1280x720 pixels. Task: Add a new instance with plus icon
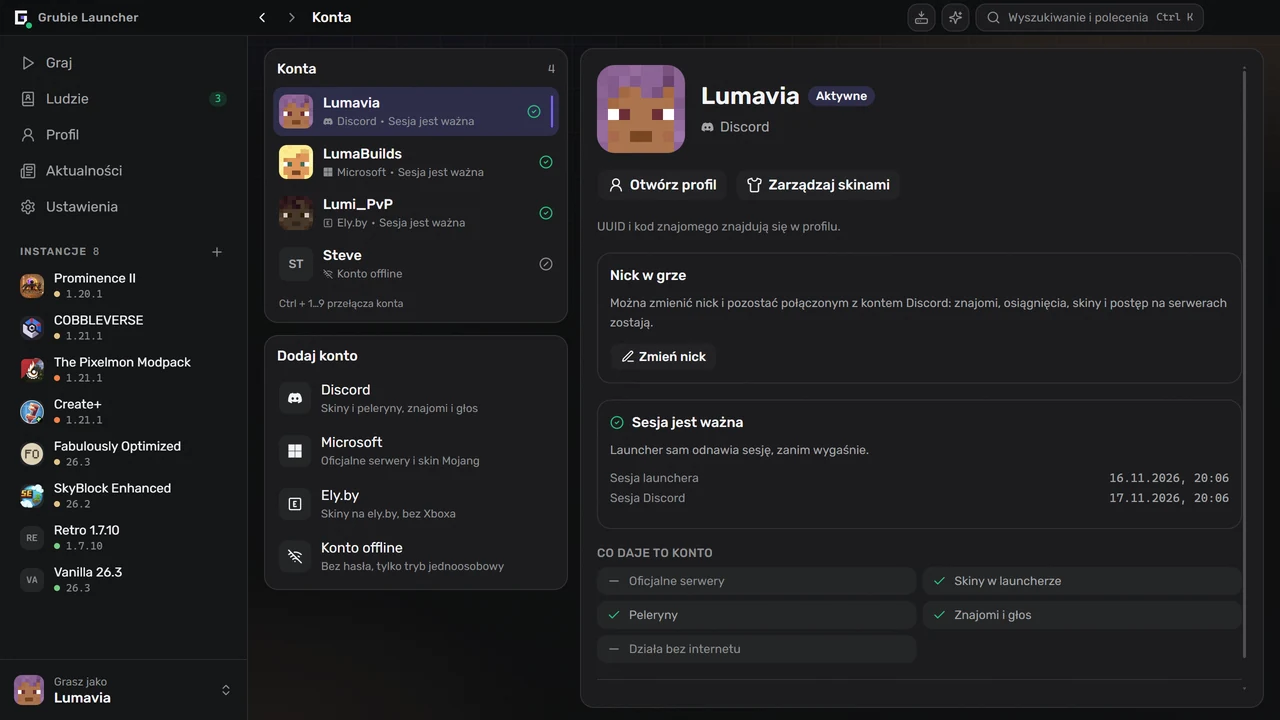(217, 252)
